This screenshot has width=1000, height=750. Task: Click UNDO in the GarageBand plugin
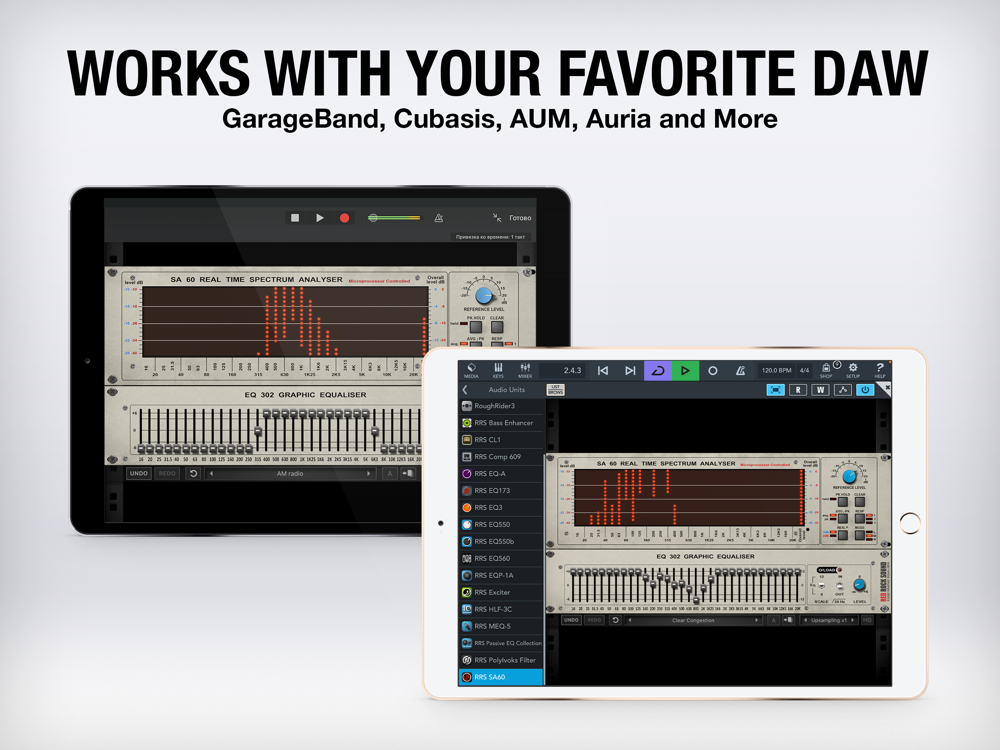pos(139,474)
